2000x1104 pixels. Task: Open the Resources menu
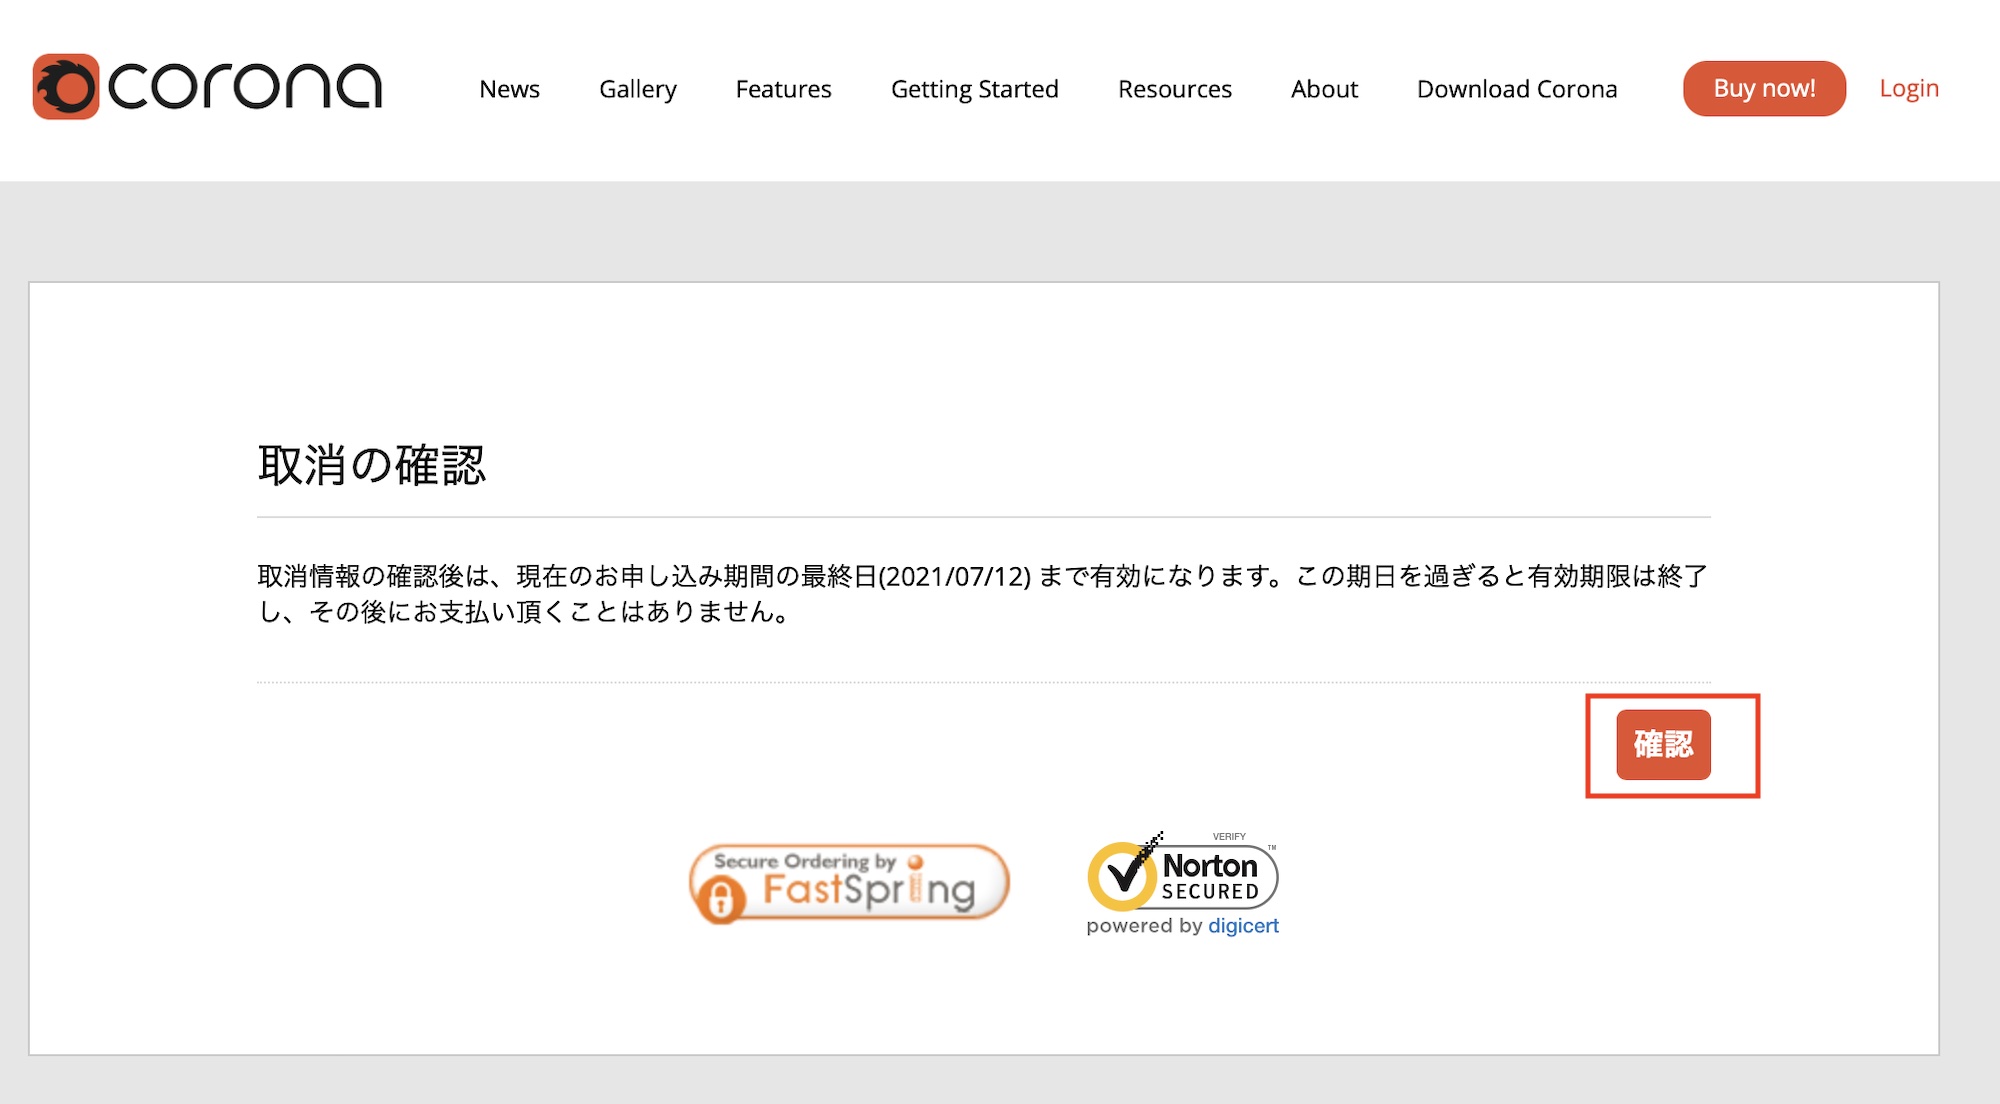click(1174, 89)
